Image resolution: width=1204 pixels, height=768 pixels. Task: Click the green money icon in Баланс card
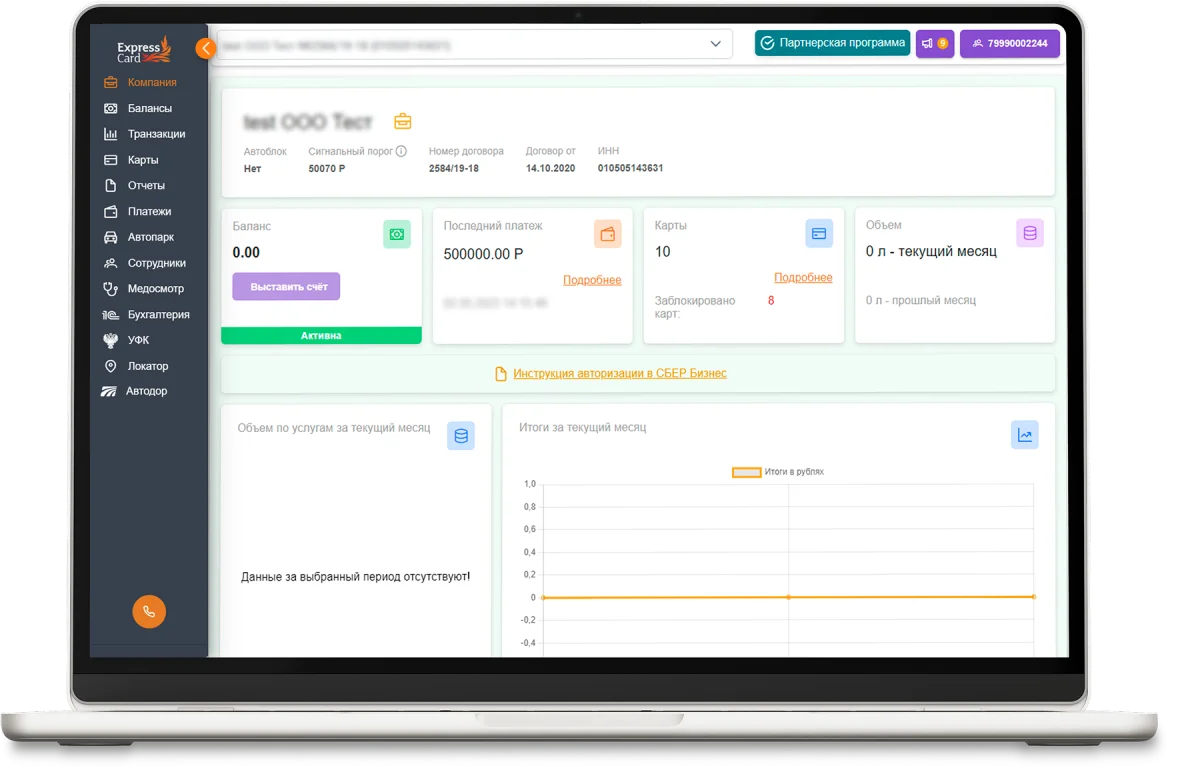click(x=396, y=234)
